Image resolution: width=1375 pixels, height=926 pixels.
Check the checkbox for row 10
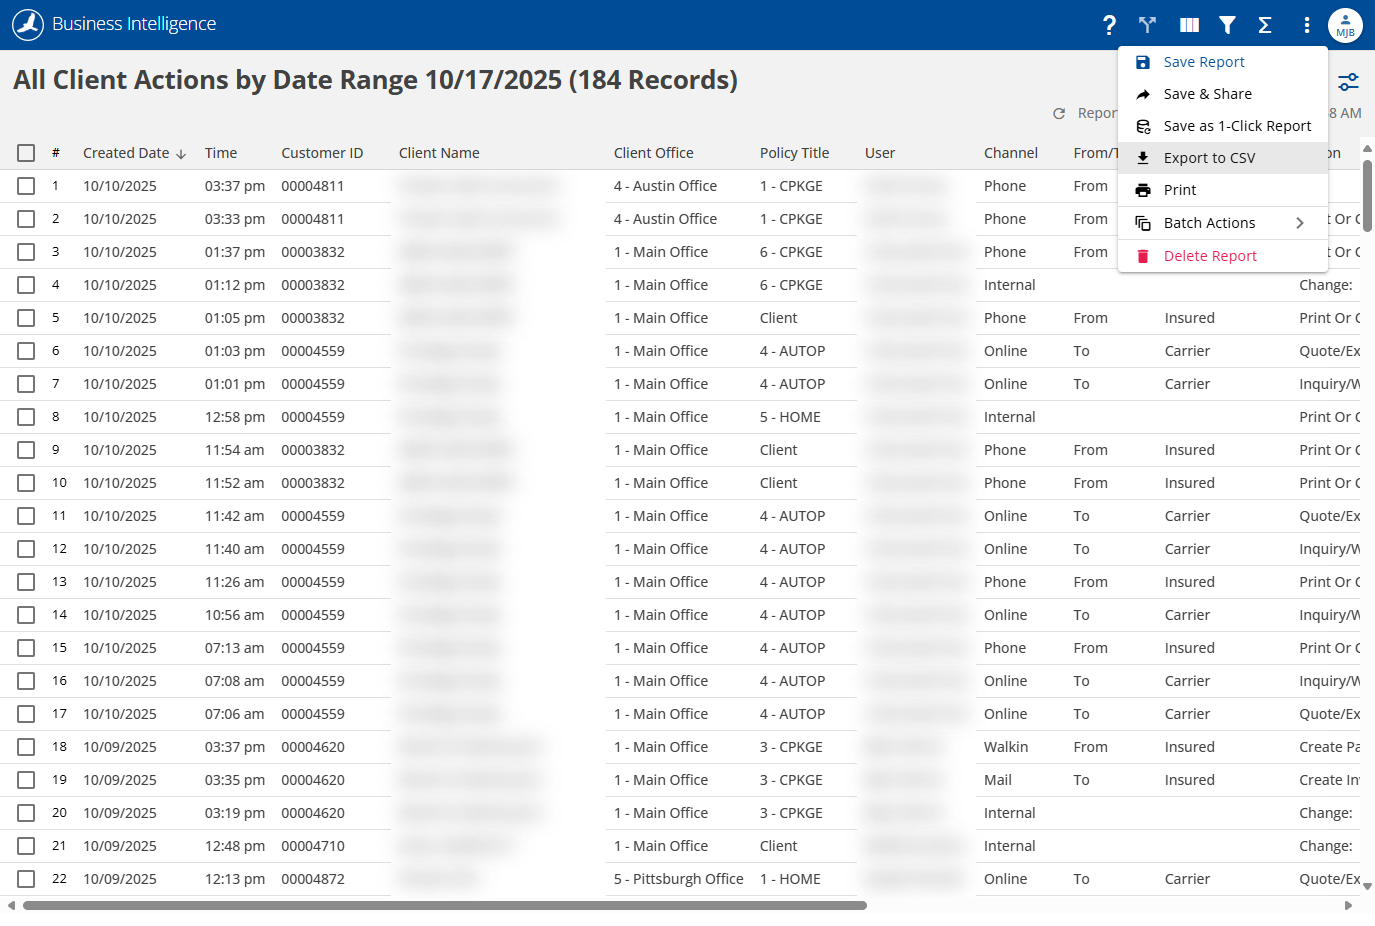[x=26, y=483]
